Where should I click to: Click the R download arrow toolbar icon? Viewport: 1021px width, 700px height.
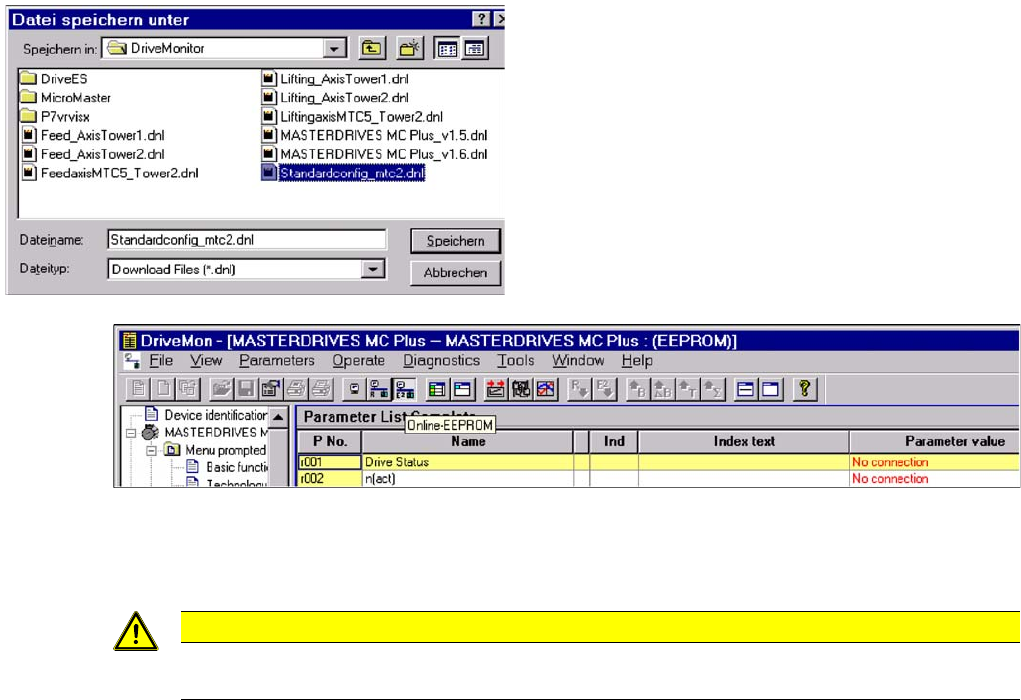coord(579,389)
